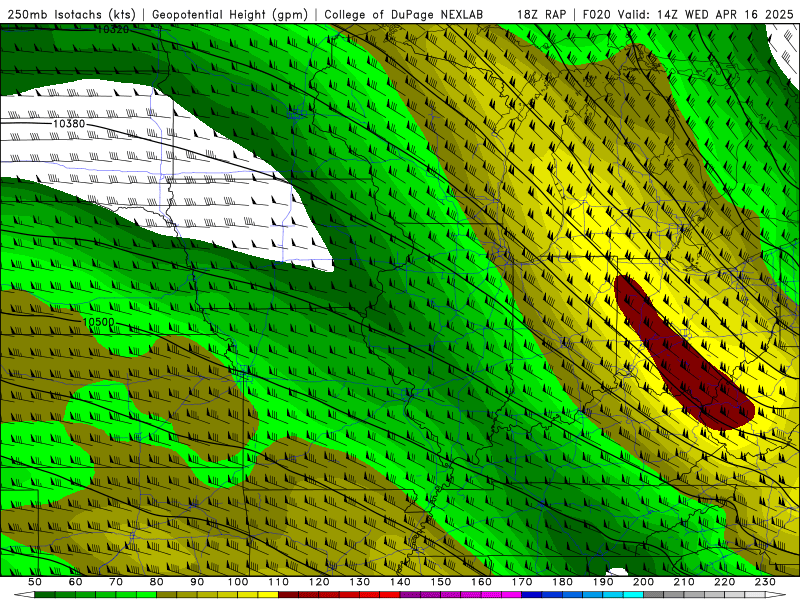Click the colorbar value 190

pyautogui.click(x=603, y=582)
